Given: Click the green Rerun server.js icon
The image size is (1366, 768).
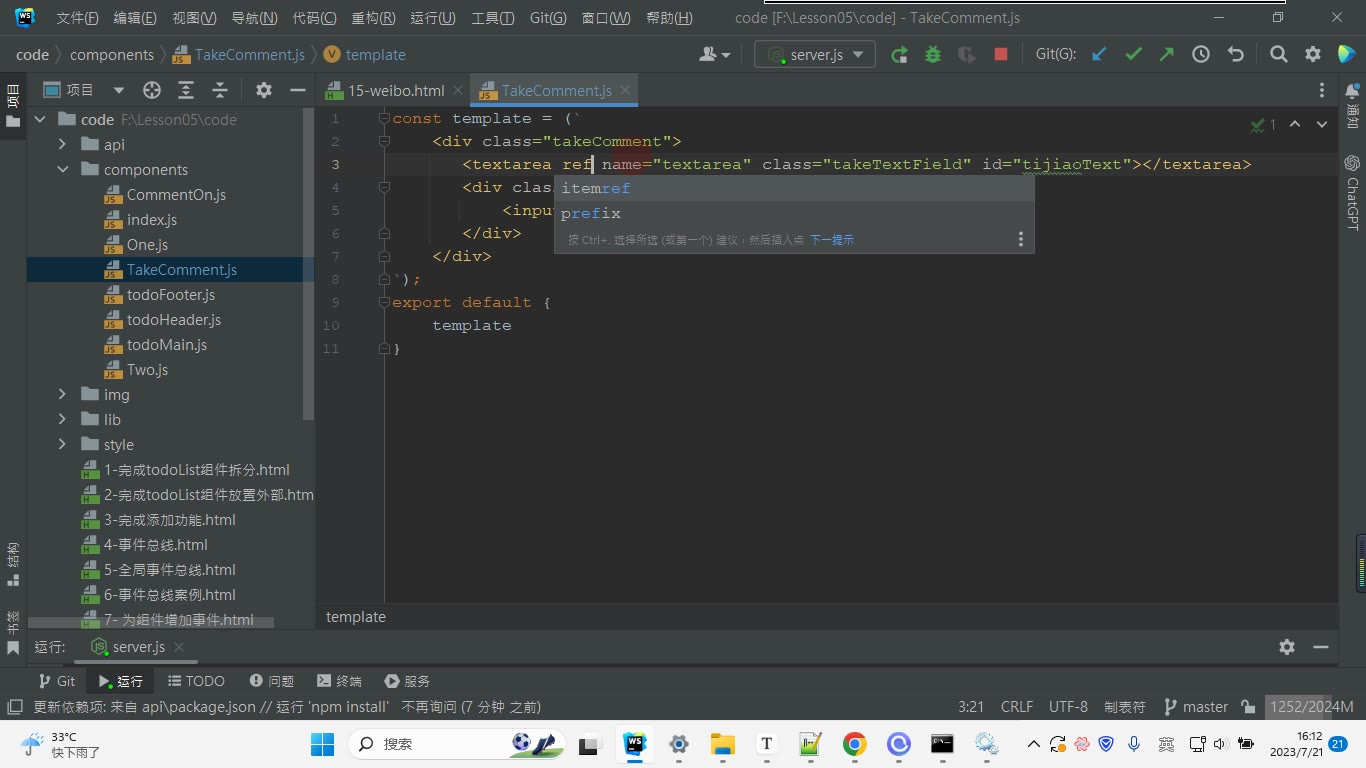Looking at the screenshot, I should [899, 55].
